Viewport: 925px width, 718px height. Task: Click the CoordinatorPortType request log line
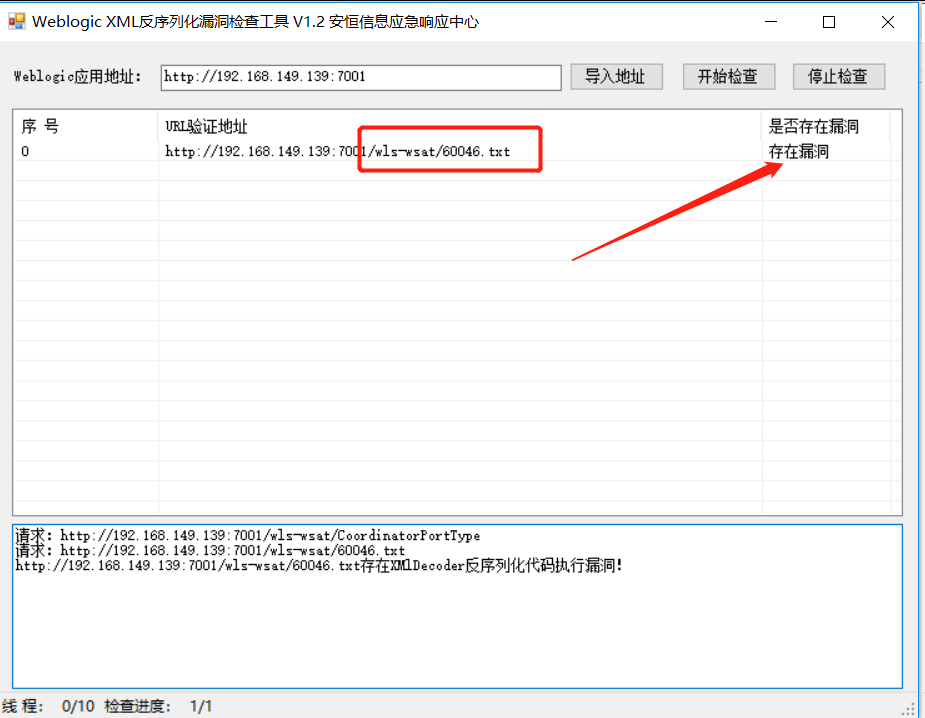tap(247, 535)
